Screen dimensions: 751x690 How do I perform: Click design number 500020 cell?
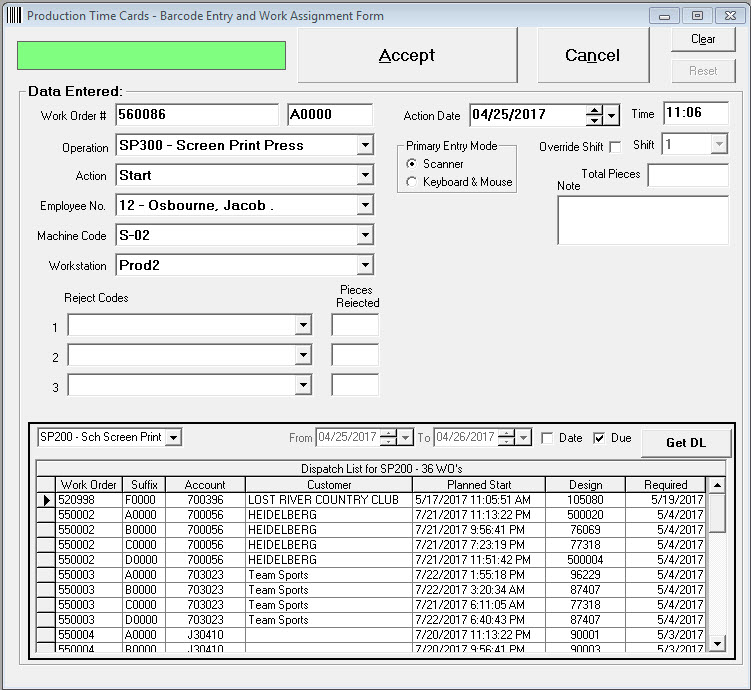(585, 515)
